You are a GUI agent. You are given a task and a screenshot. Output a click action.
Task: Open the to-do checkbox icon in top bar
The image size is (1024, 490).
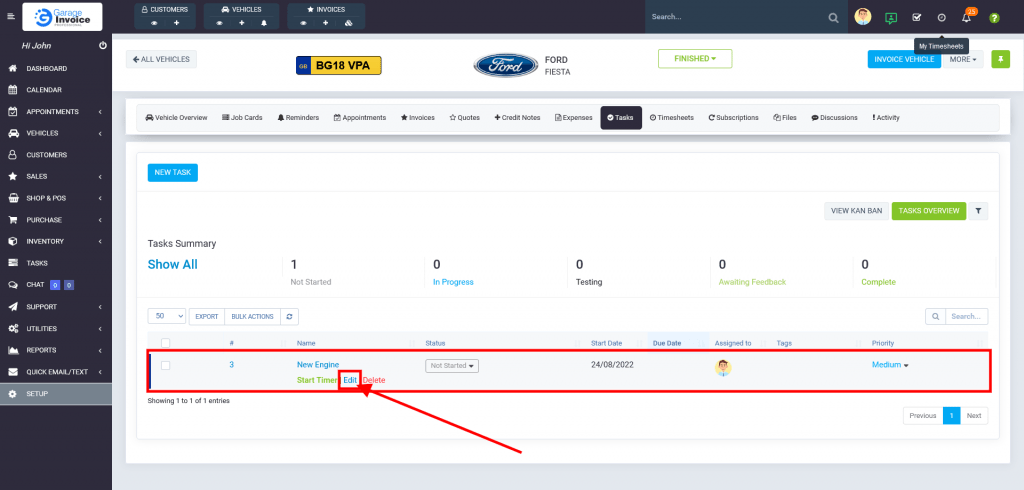click(x=916, y=18)
